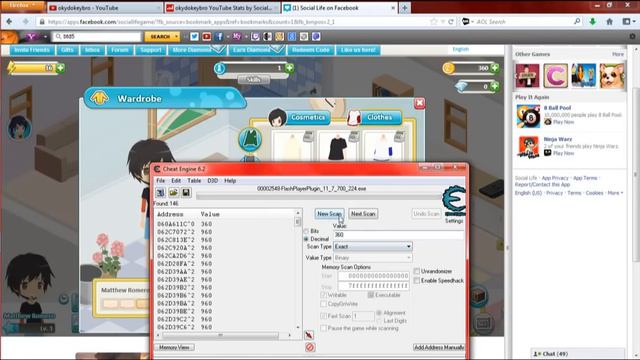Screen dimensions: 640x360
Task: Close the Wardrobe panel with the red X
Action: (420, 103)
